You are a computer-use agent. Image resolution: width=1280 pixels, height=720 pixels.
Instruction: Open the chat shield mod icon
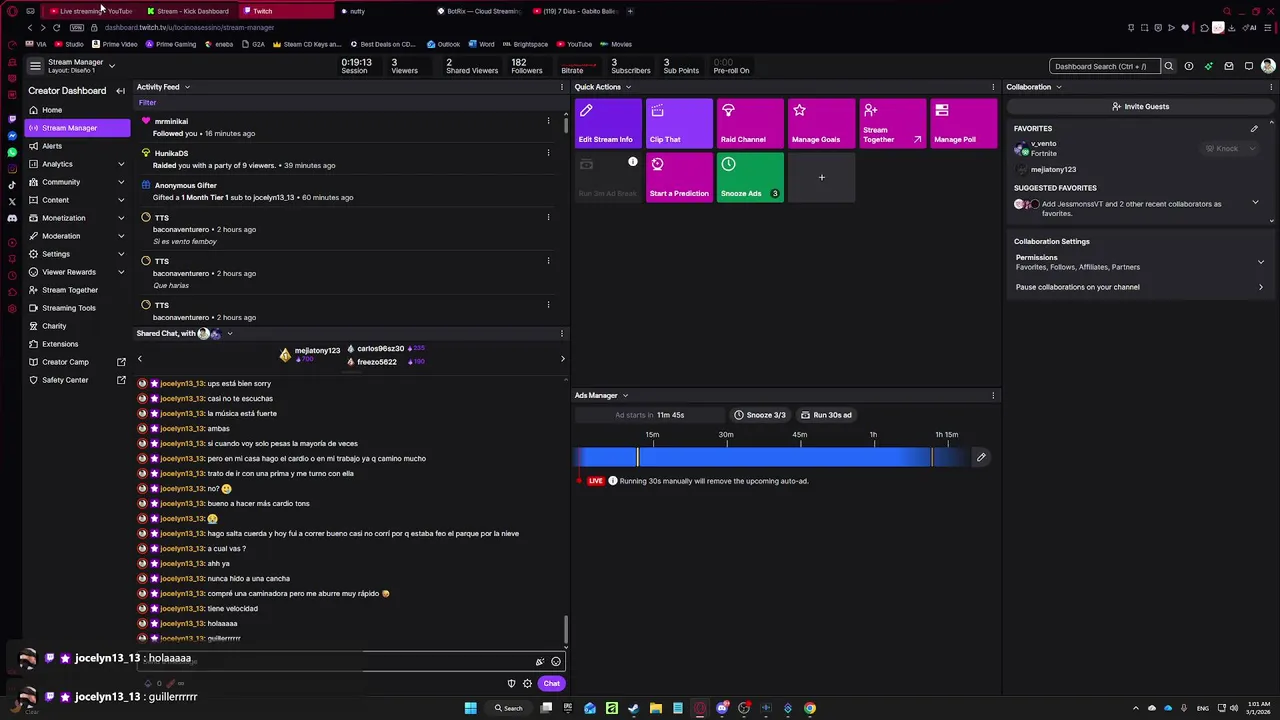point(511,683)
